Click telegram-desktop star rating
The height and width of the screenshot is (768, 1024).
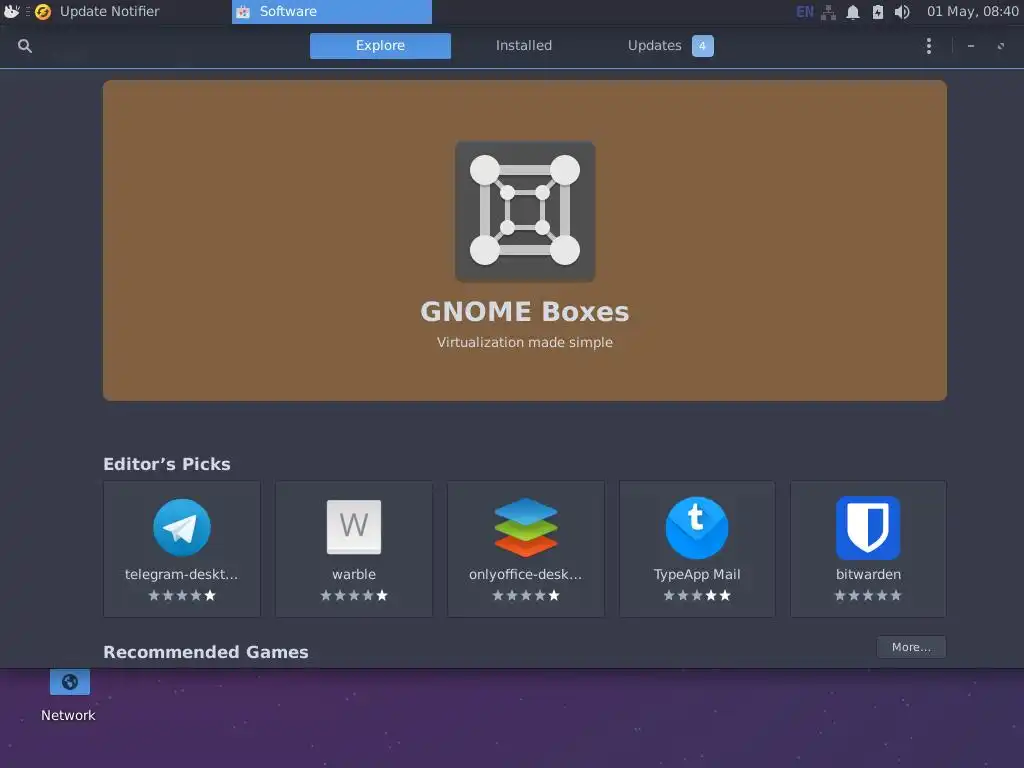[x=182, y=596]
